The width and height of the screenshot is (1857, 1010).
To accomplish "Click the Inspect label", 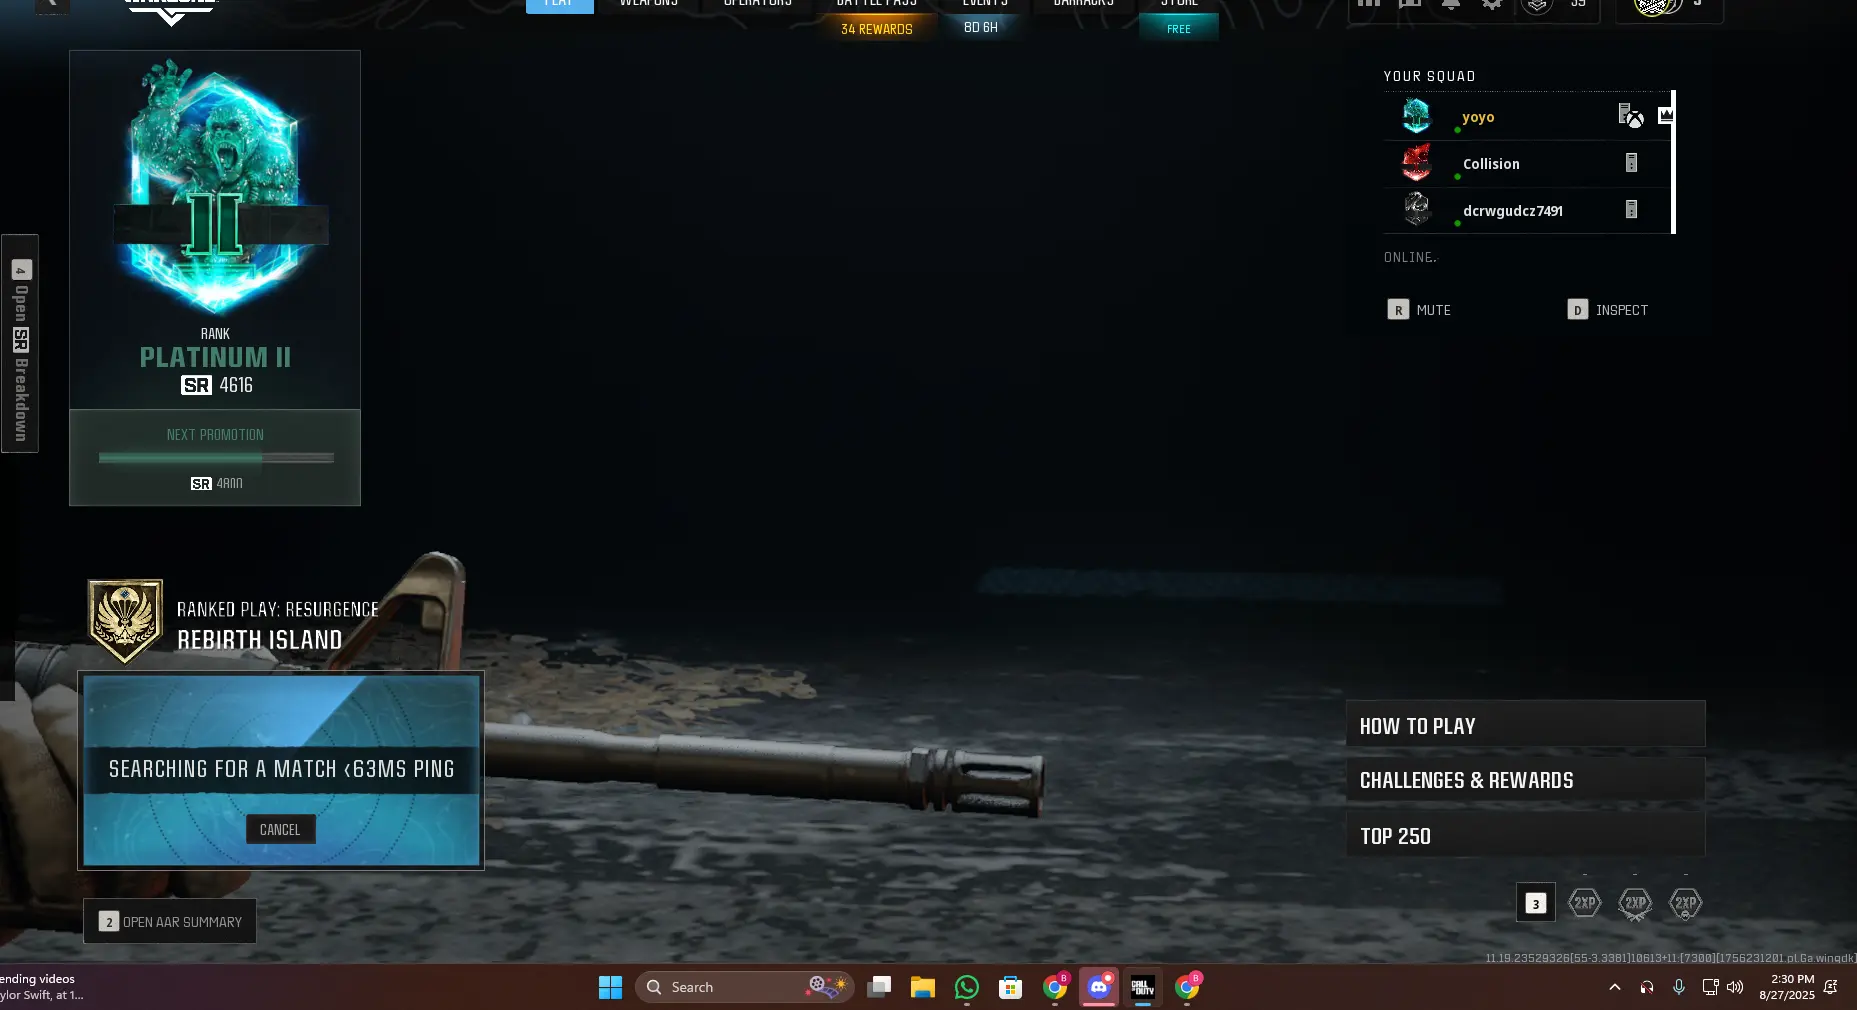I will pos(1622,310).
